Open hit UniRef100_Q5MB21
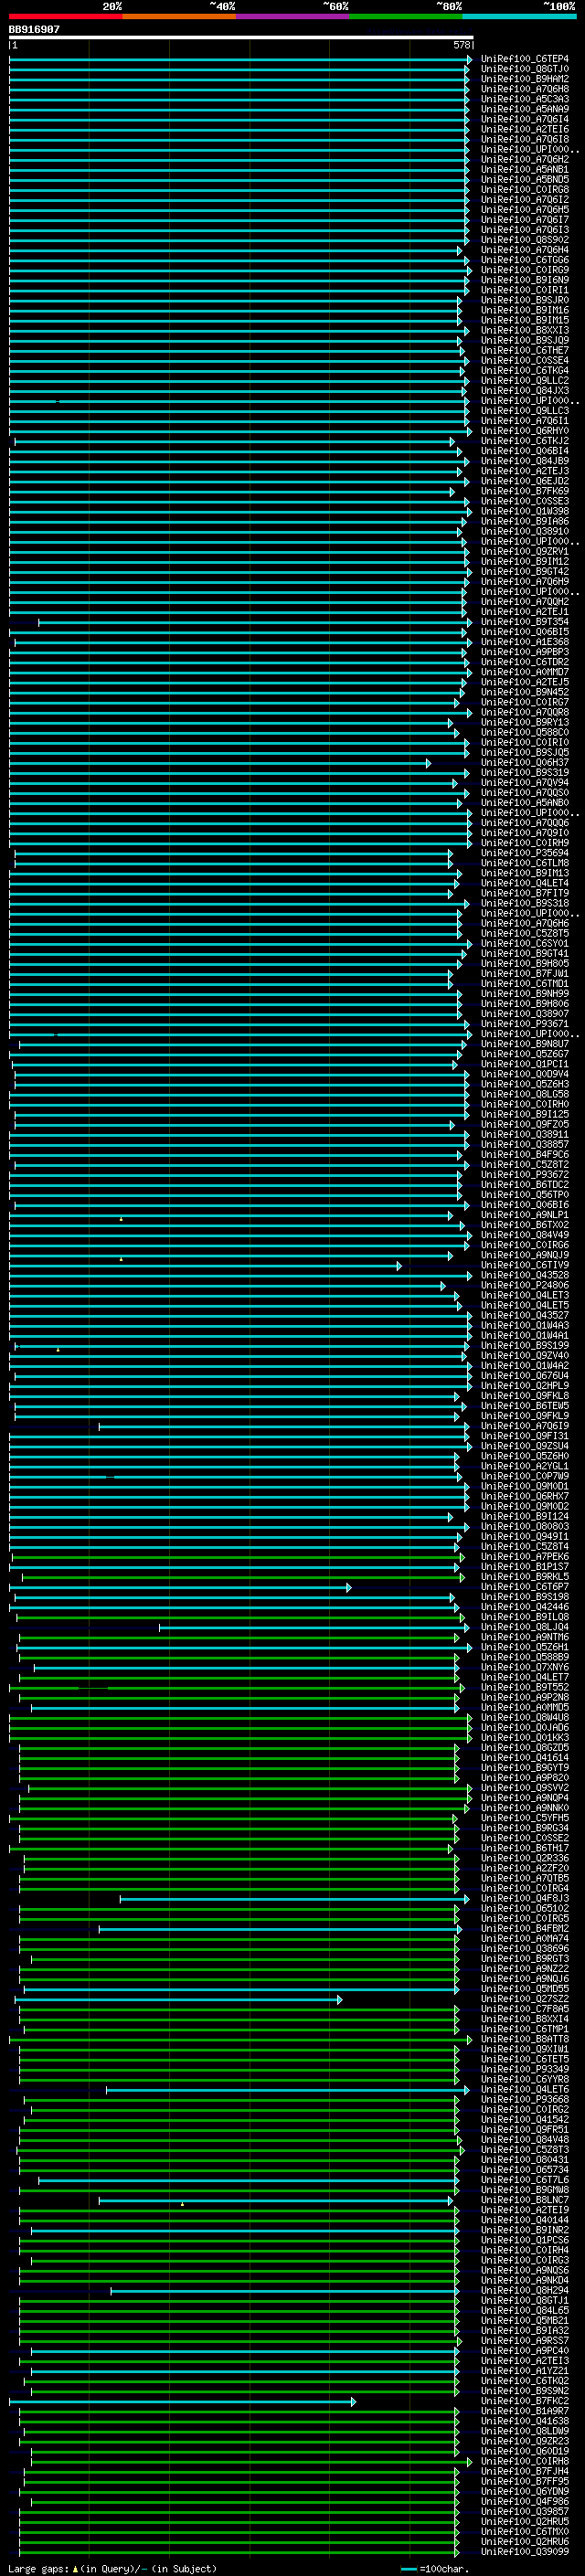 524,2321
